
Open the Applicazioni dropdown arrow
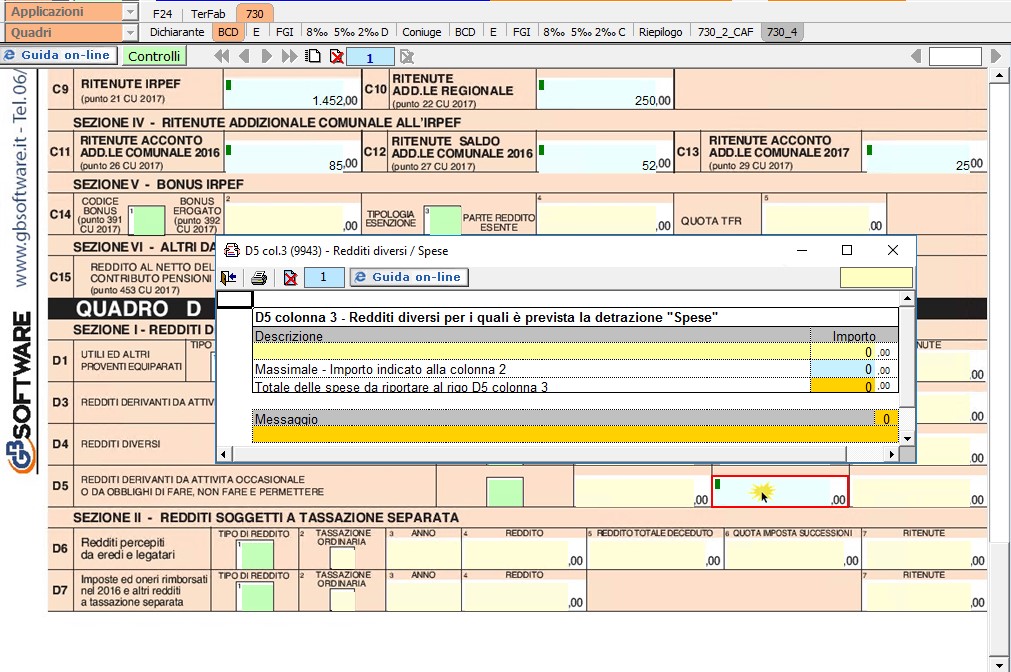pos(130,12)
